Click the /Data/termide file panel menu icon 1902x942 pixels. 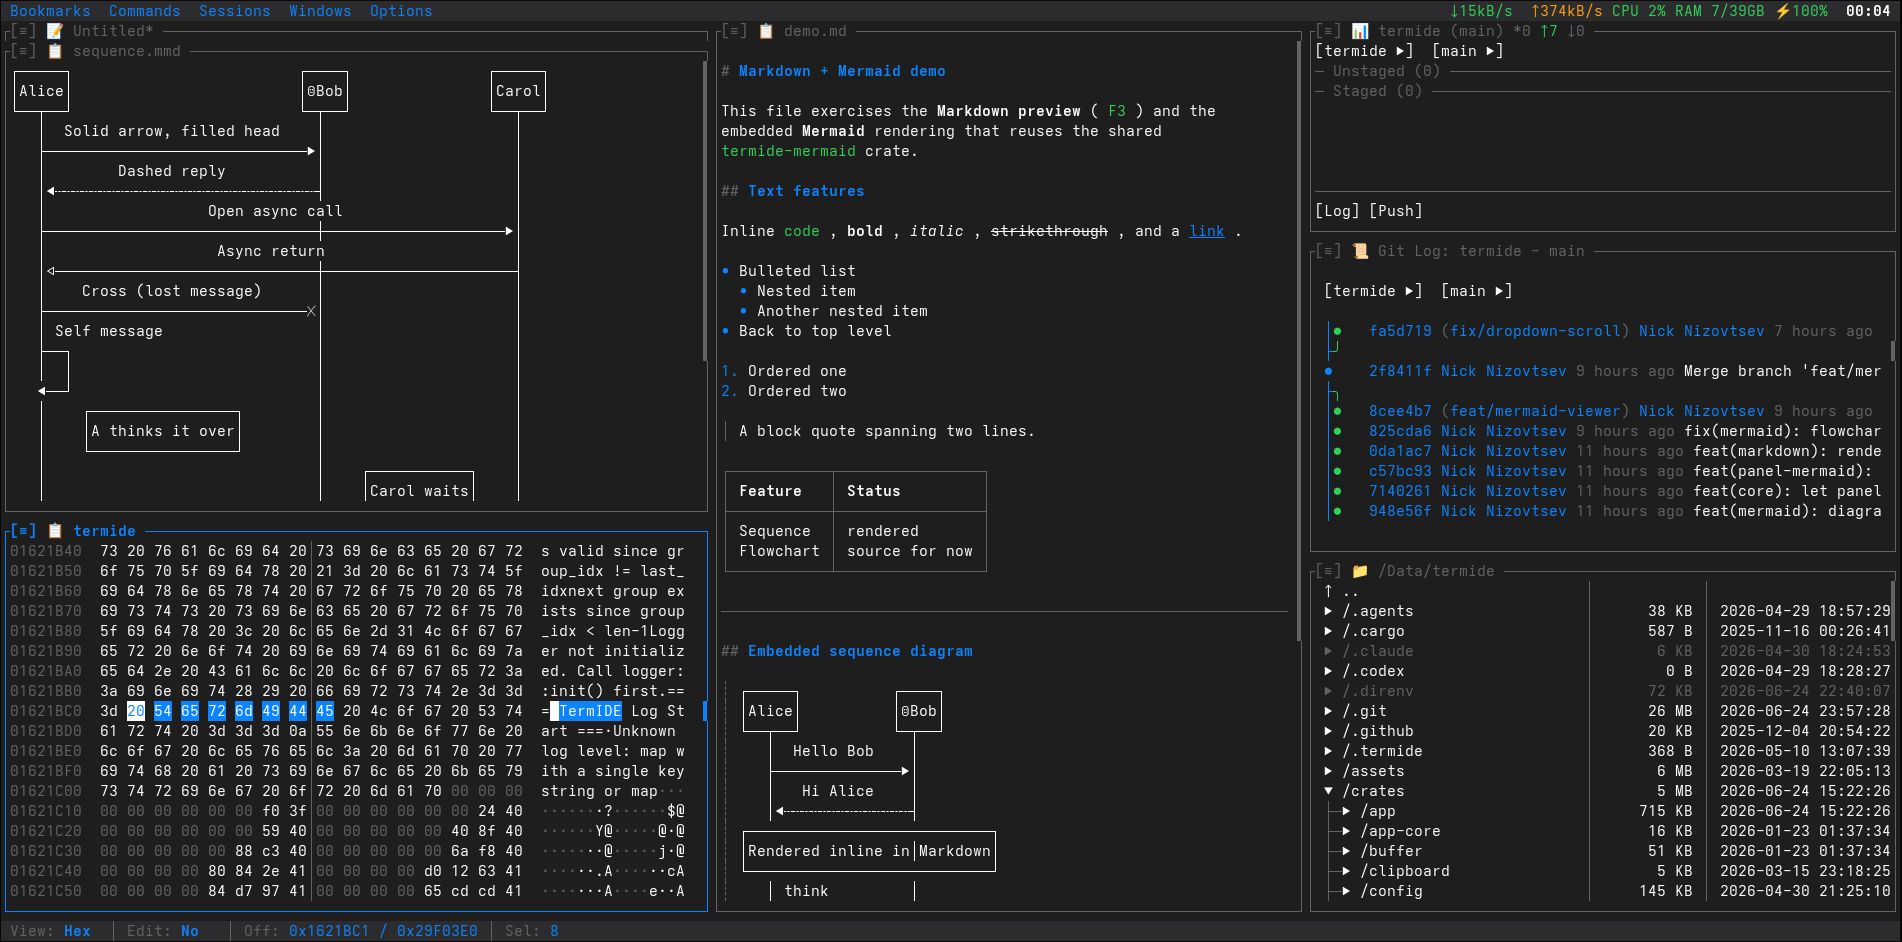coord(1328,571)
